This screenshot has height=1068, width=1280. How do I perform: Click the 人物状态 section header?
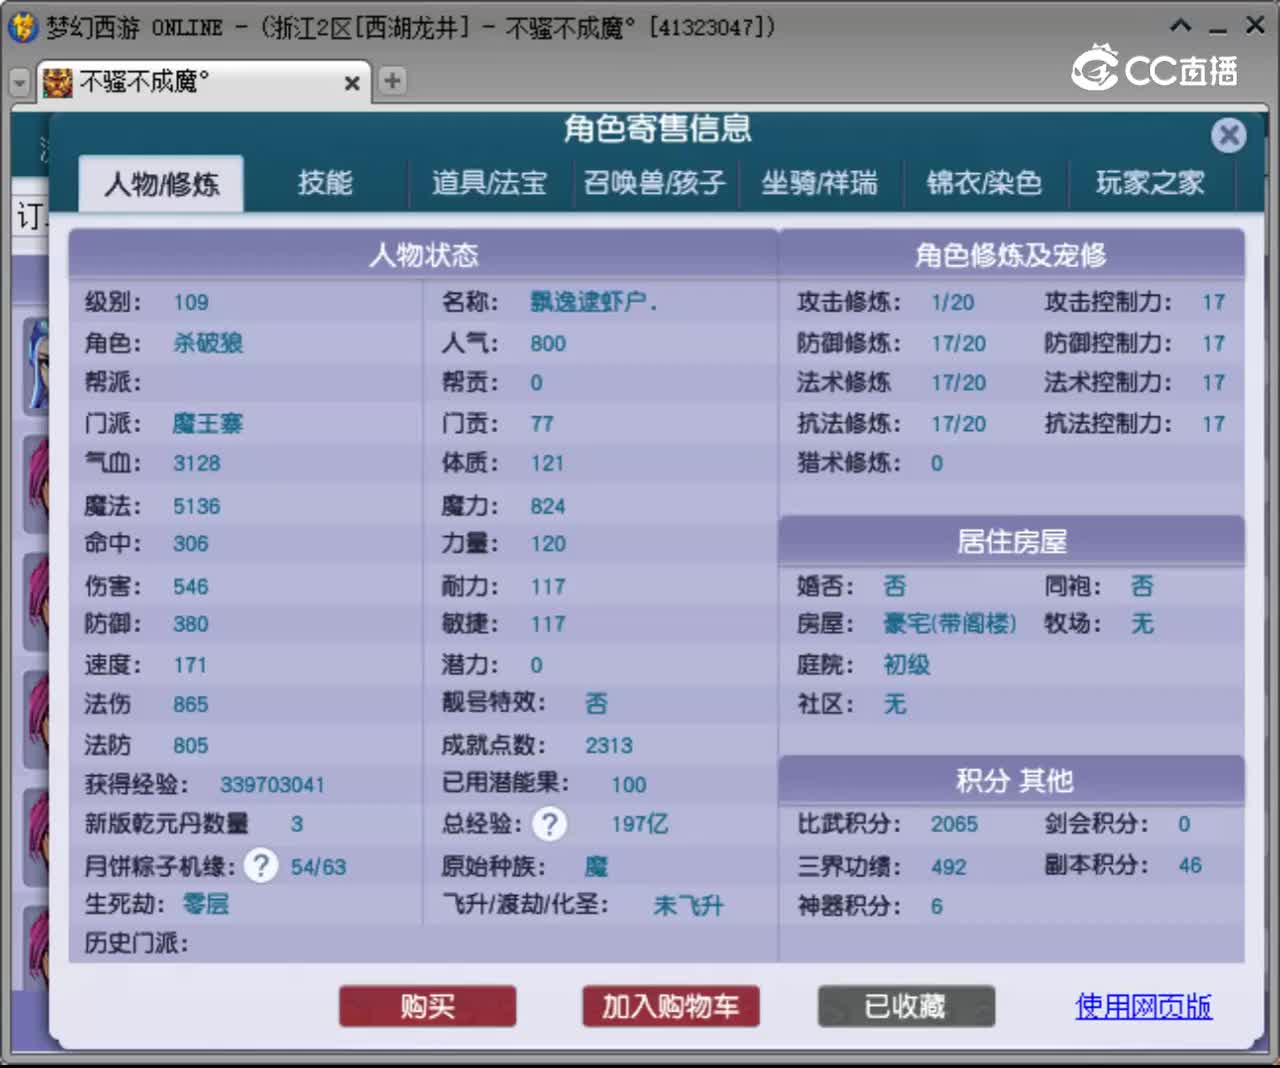(424, 255)
